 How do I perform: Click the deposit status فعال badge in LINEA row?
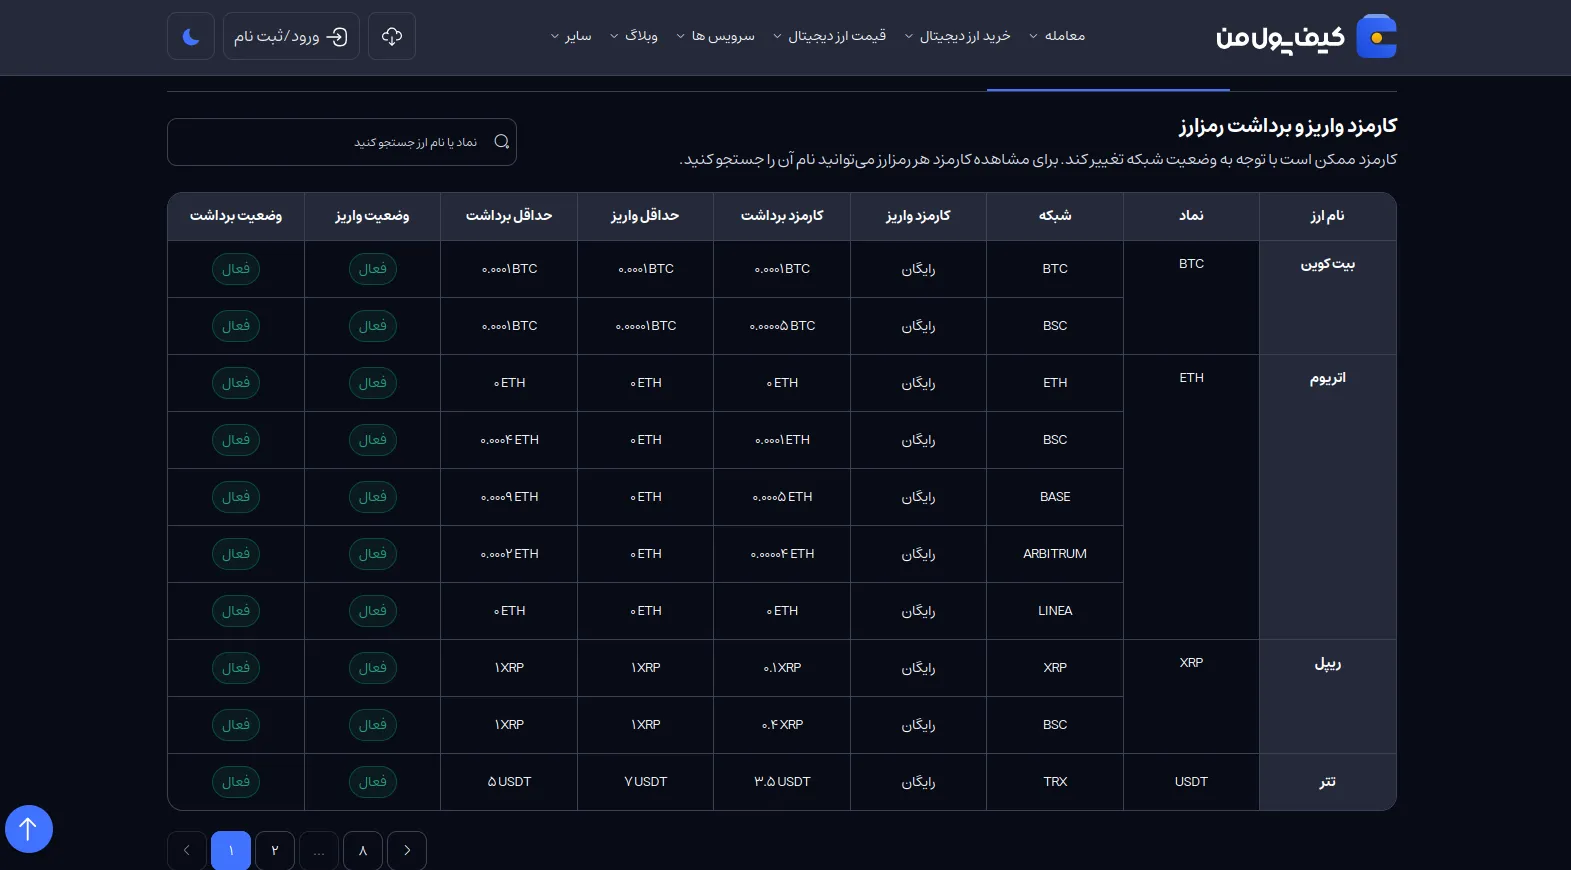click(x=373, y=611)
